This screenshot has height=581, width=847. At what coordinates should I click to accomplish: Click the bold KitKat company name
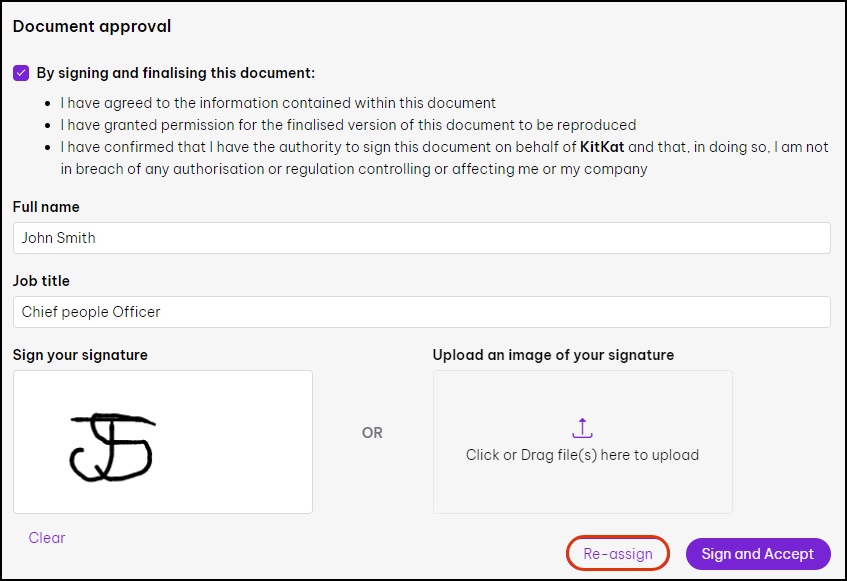(602, 147)
